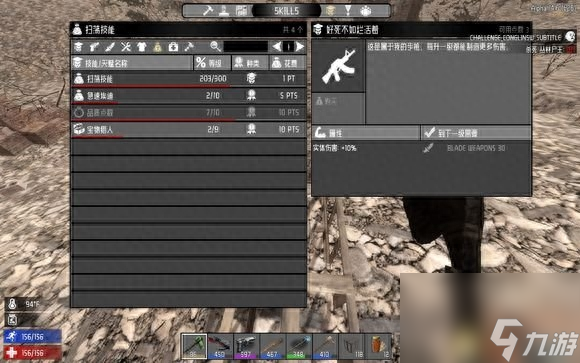
Task: Filter skills by crossed tools category
Action: point(126,47)
